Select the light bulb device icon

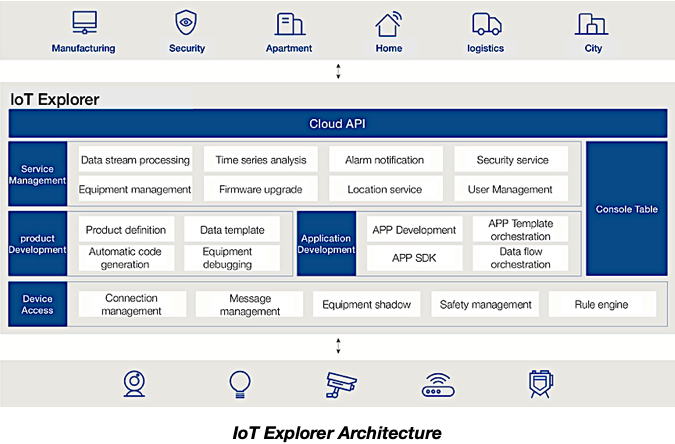pos(239,383)
